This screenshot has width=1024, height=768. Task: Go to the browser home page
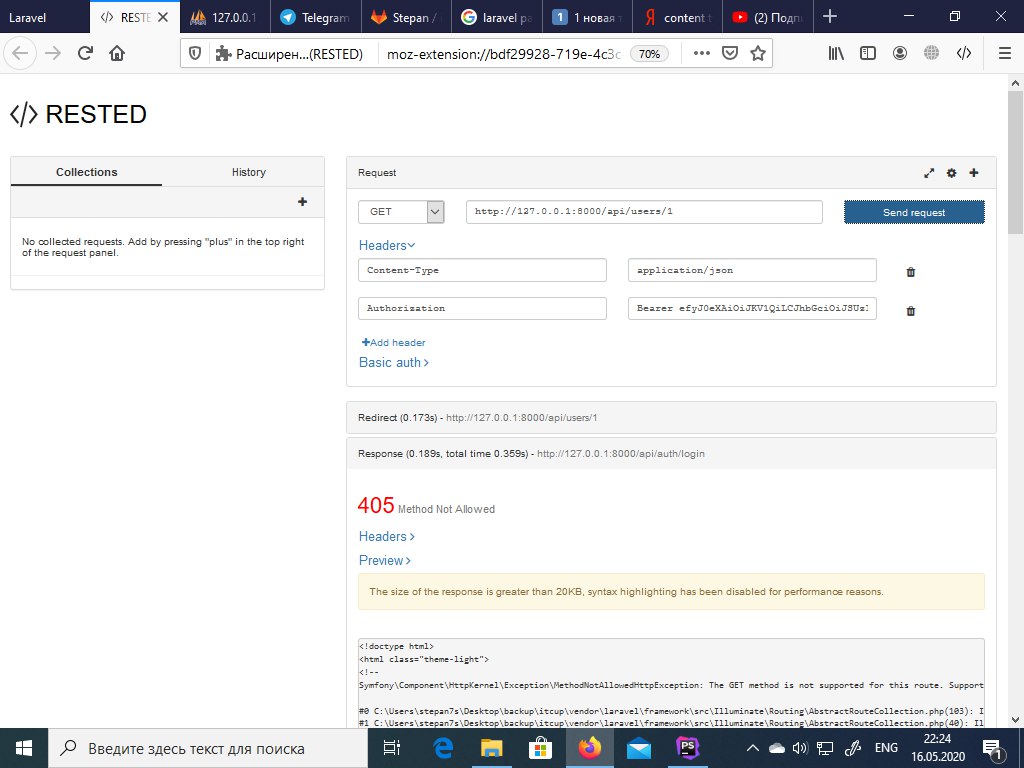pyautogui.click(x=117, y=54)
